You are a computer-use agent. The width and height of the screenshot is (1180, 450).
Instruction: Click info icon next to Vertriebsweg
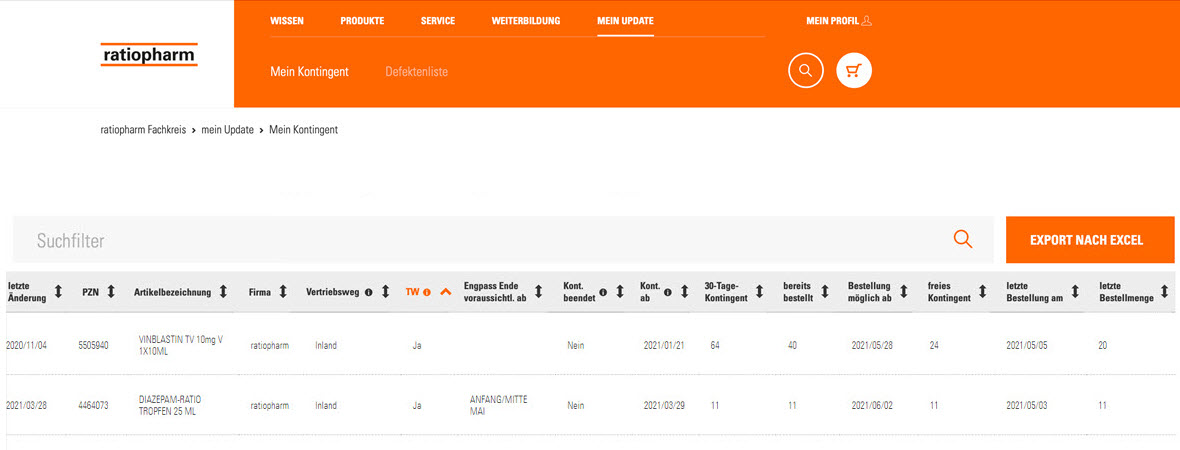[x=368, y=292]
